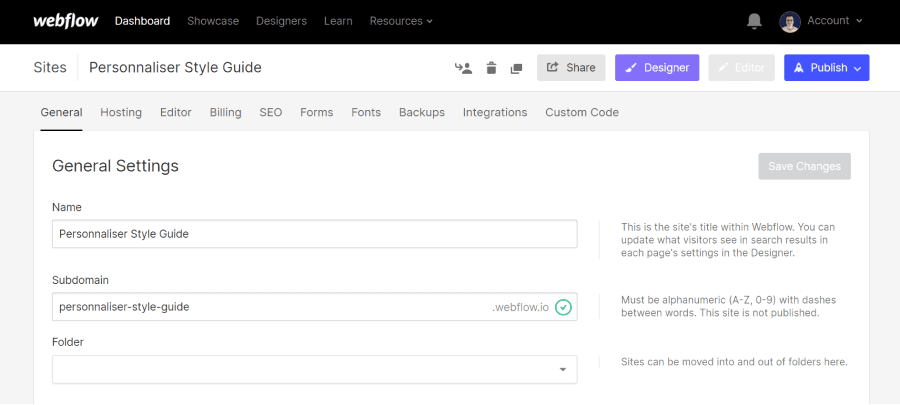Open the Custom Code tab
900x405 pixels.
tap(582, 112)
